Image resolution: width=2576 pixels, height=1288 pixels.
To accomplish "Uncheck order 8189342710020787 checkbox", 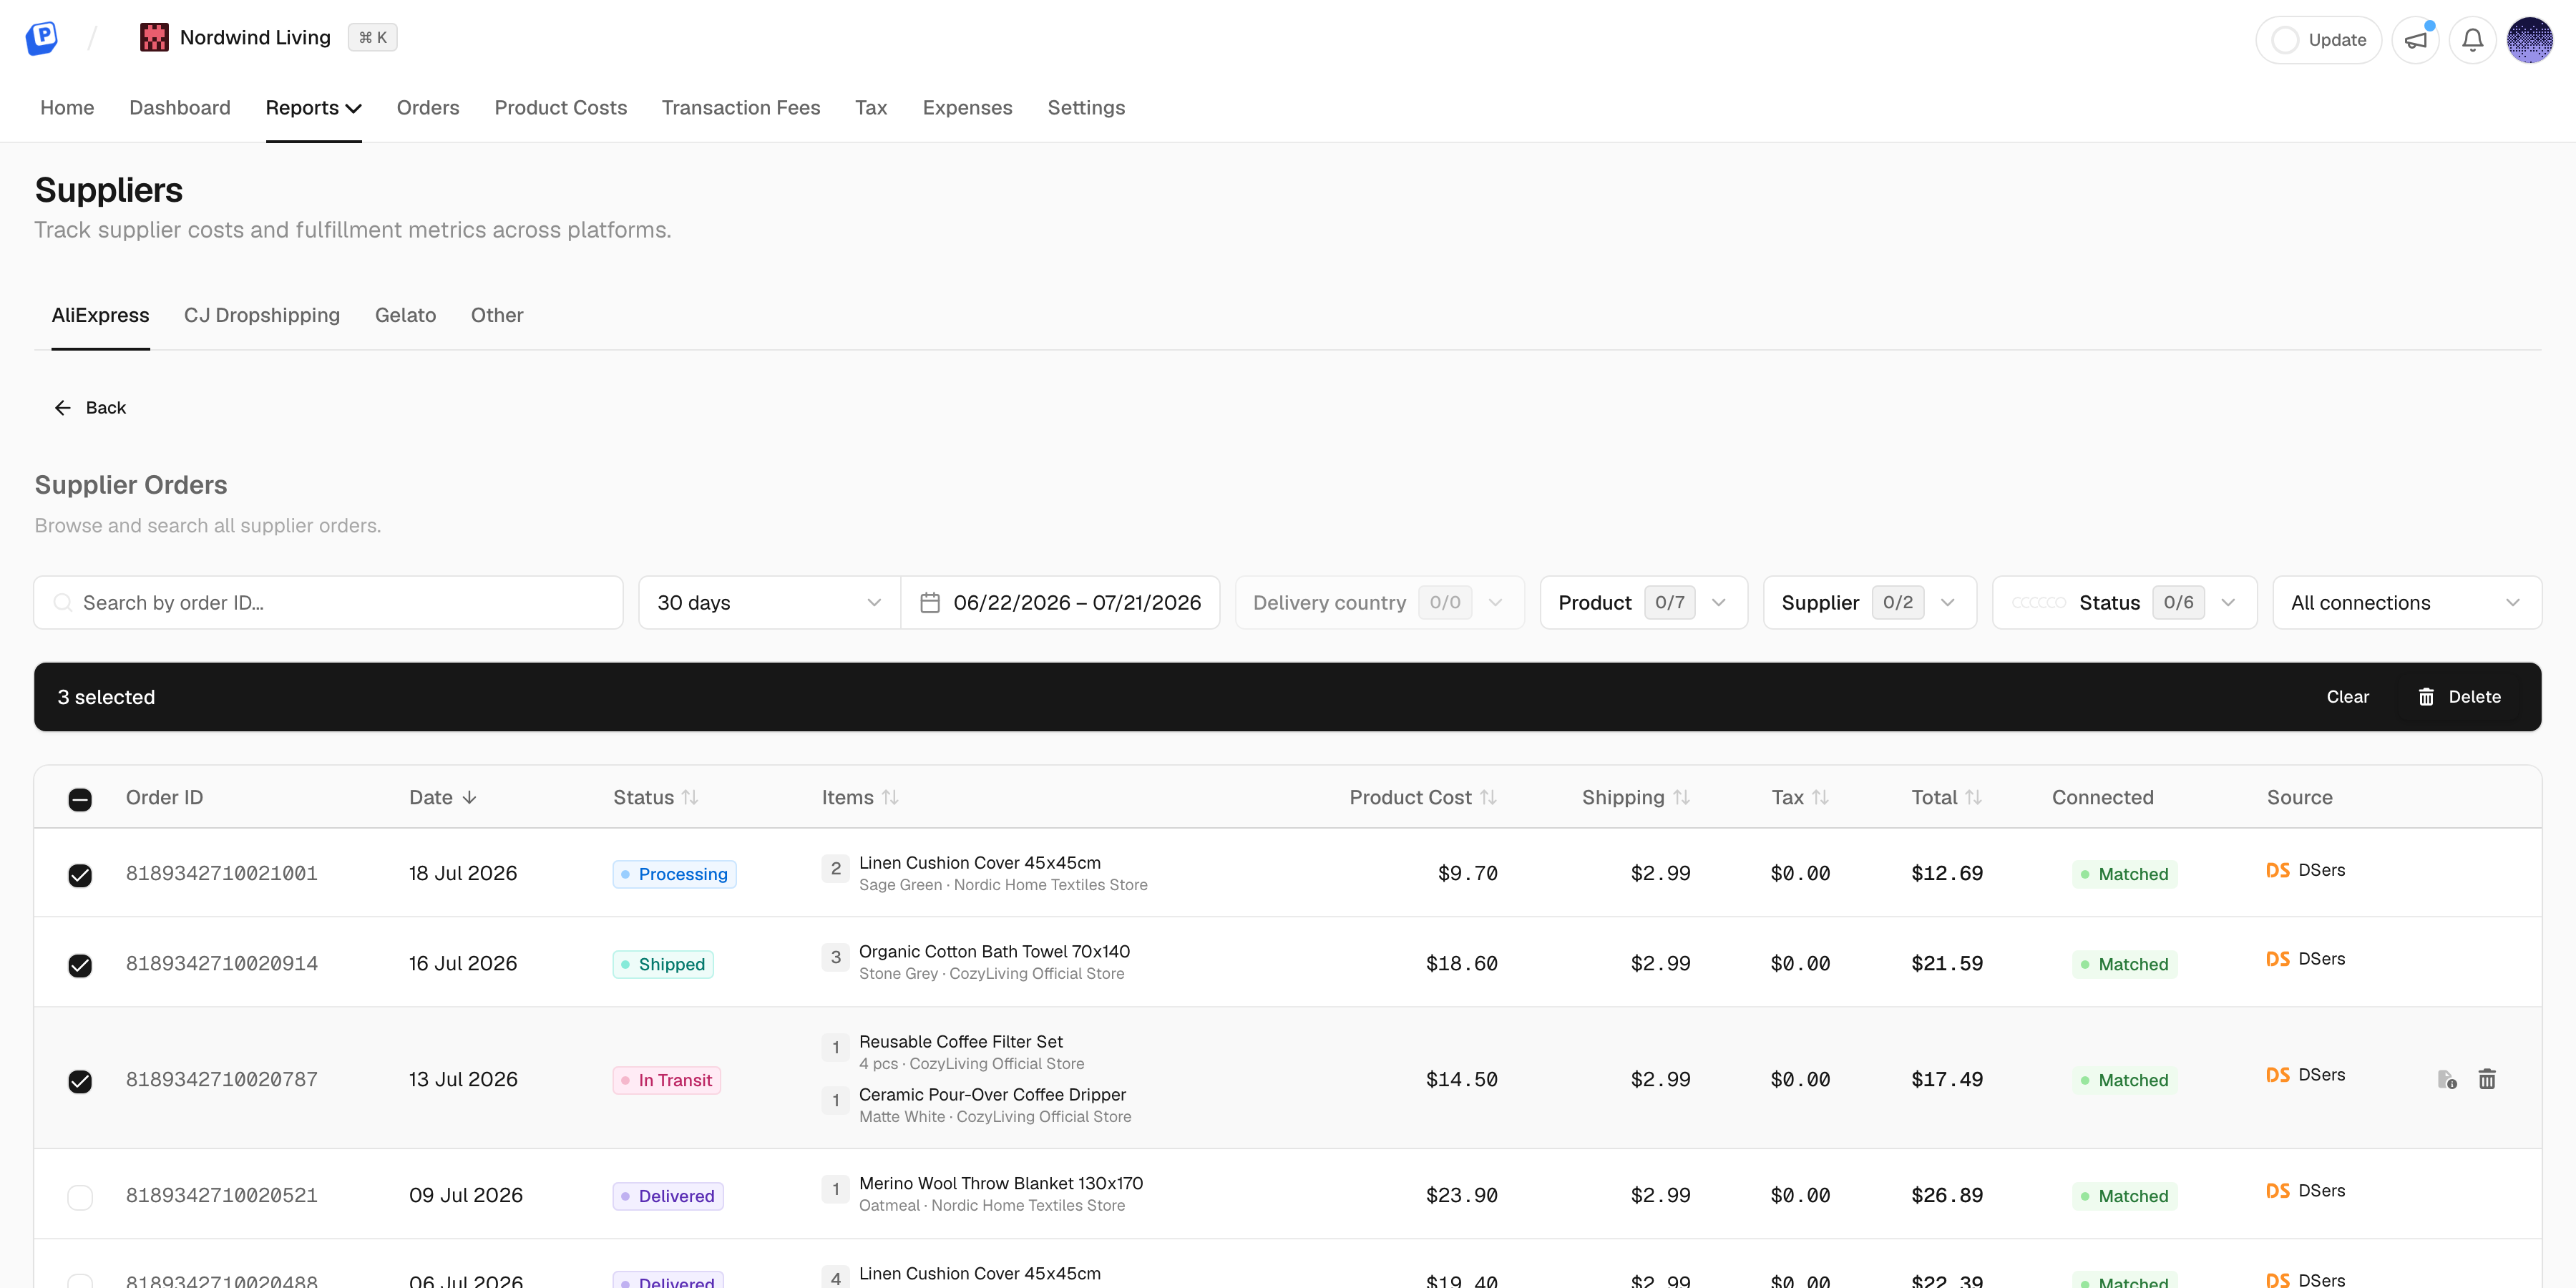I will click(80, 1081).
